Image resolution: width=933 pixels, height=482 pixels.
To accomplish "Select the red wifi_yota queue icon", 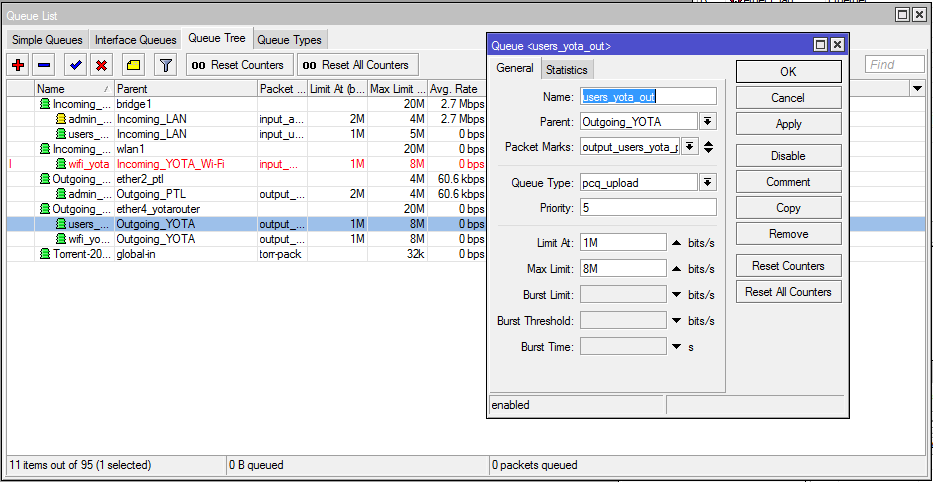I will (61, 164).
